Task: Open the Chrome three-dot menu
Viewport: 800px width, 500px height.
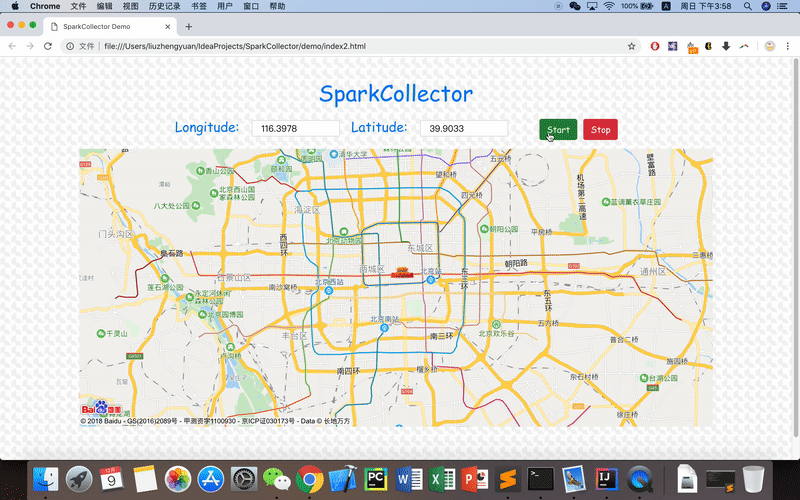Action: [788, 46]
